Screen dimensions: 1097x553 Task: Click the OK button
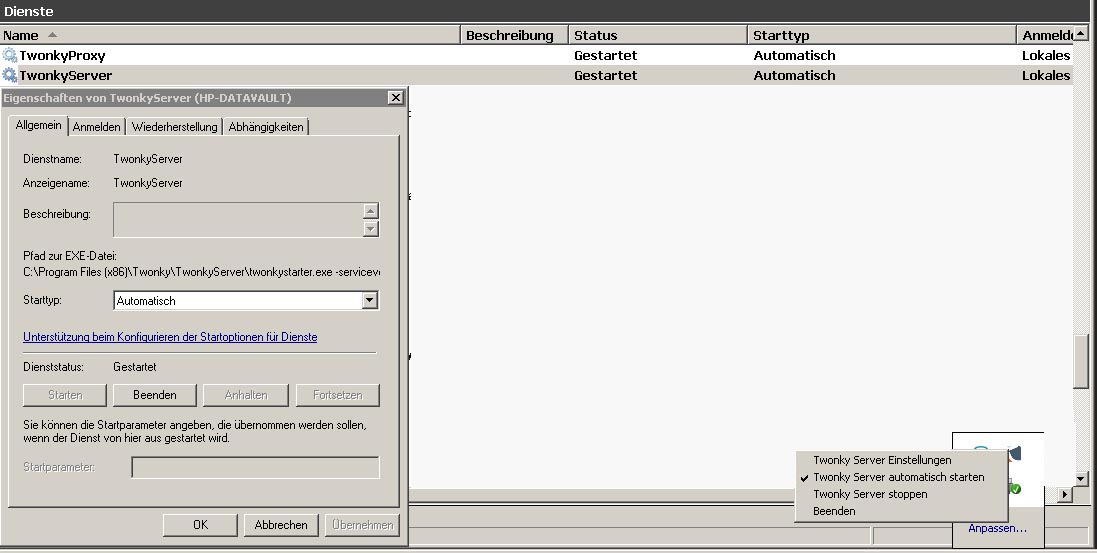(x=200, y=524)
